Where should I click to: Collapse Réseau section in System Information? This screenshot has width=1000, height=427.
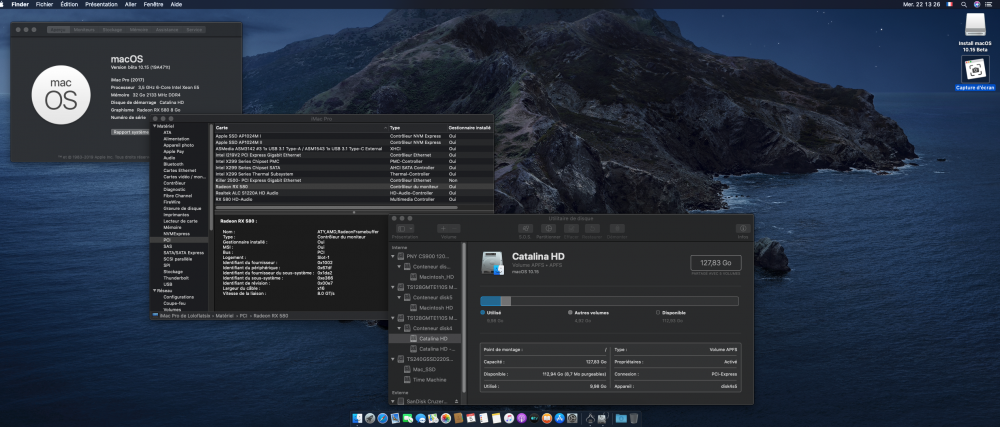click(x=154, y=291)
